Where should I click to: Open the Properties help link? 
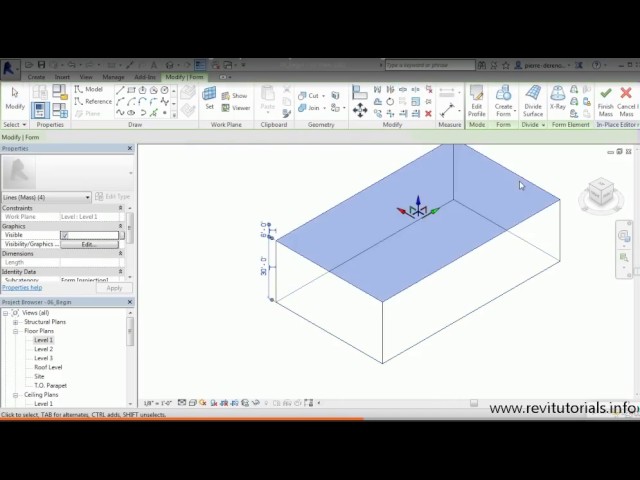click(22, 288)
